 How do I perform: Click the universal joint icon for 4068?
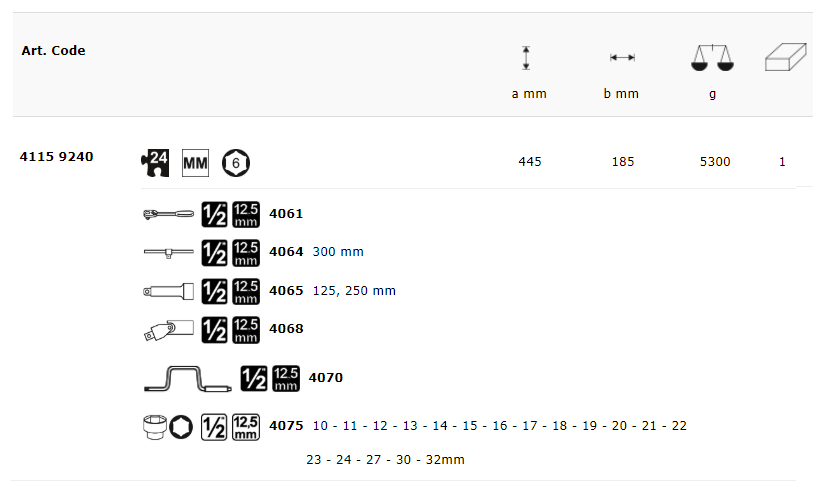(x=167, y=328)
